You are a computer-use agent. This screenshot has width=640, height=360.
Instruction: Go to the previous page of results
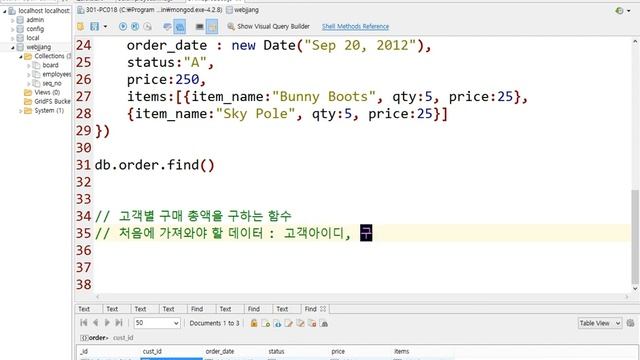point(96,323)
